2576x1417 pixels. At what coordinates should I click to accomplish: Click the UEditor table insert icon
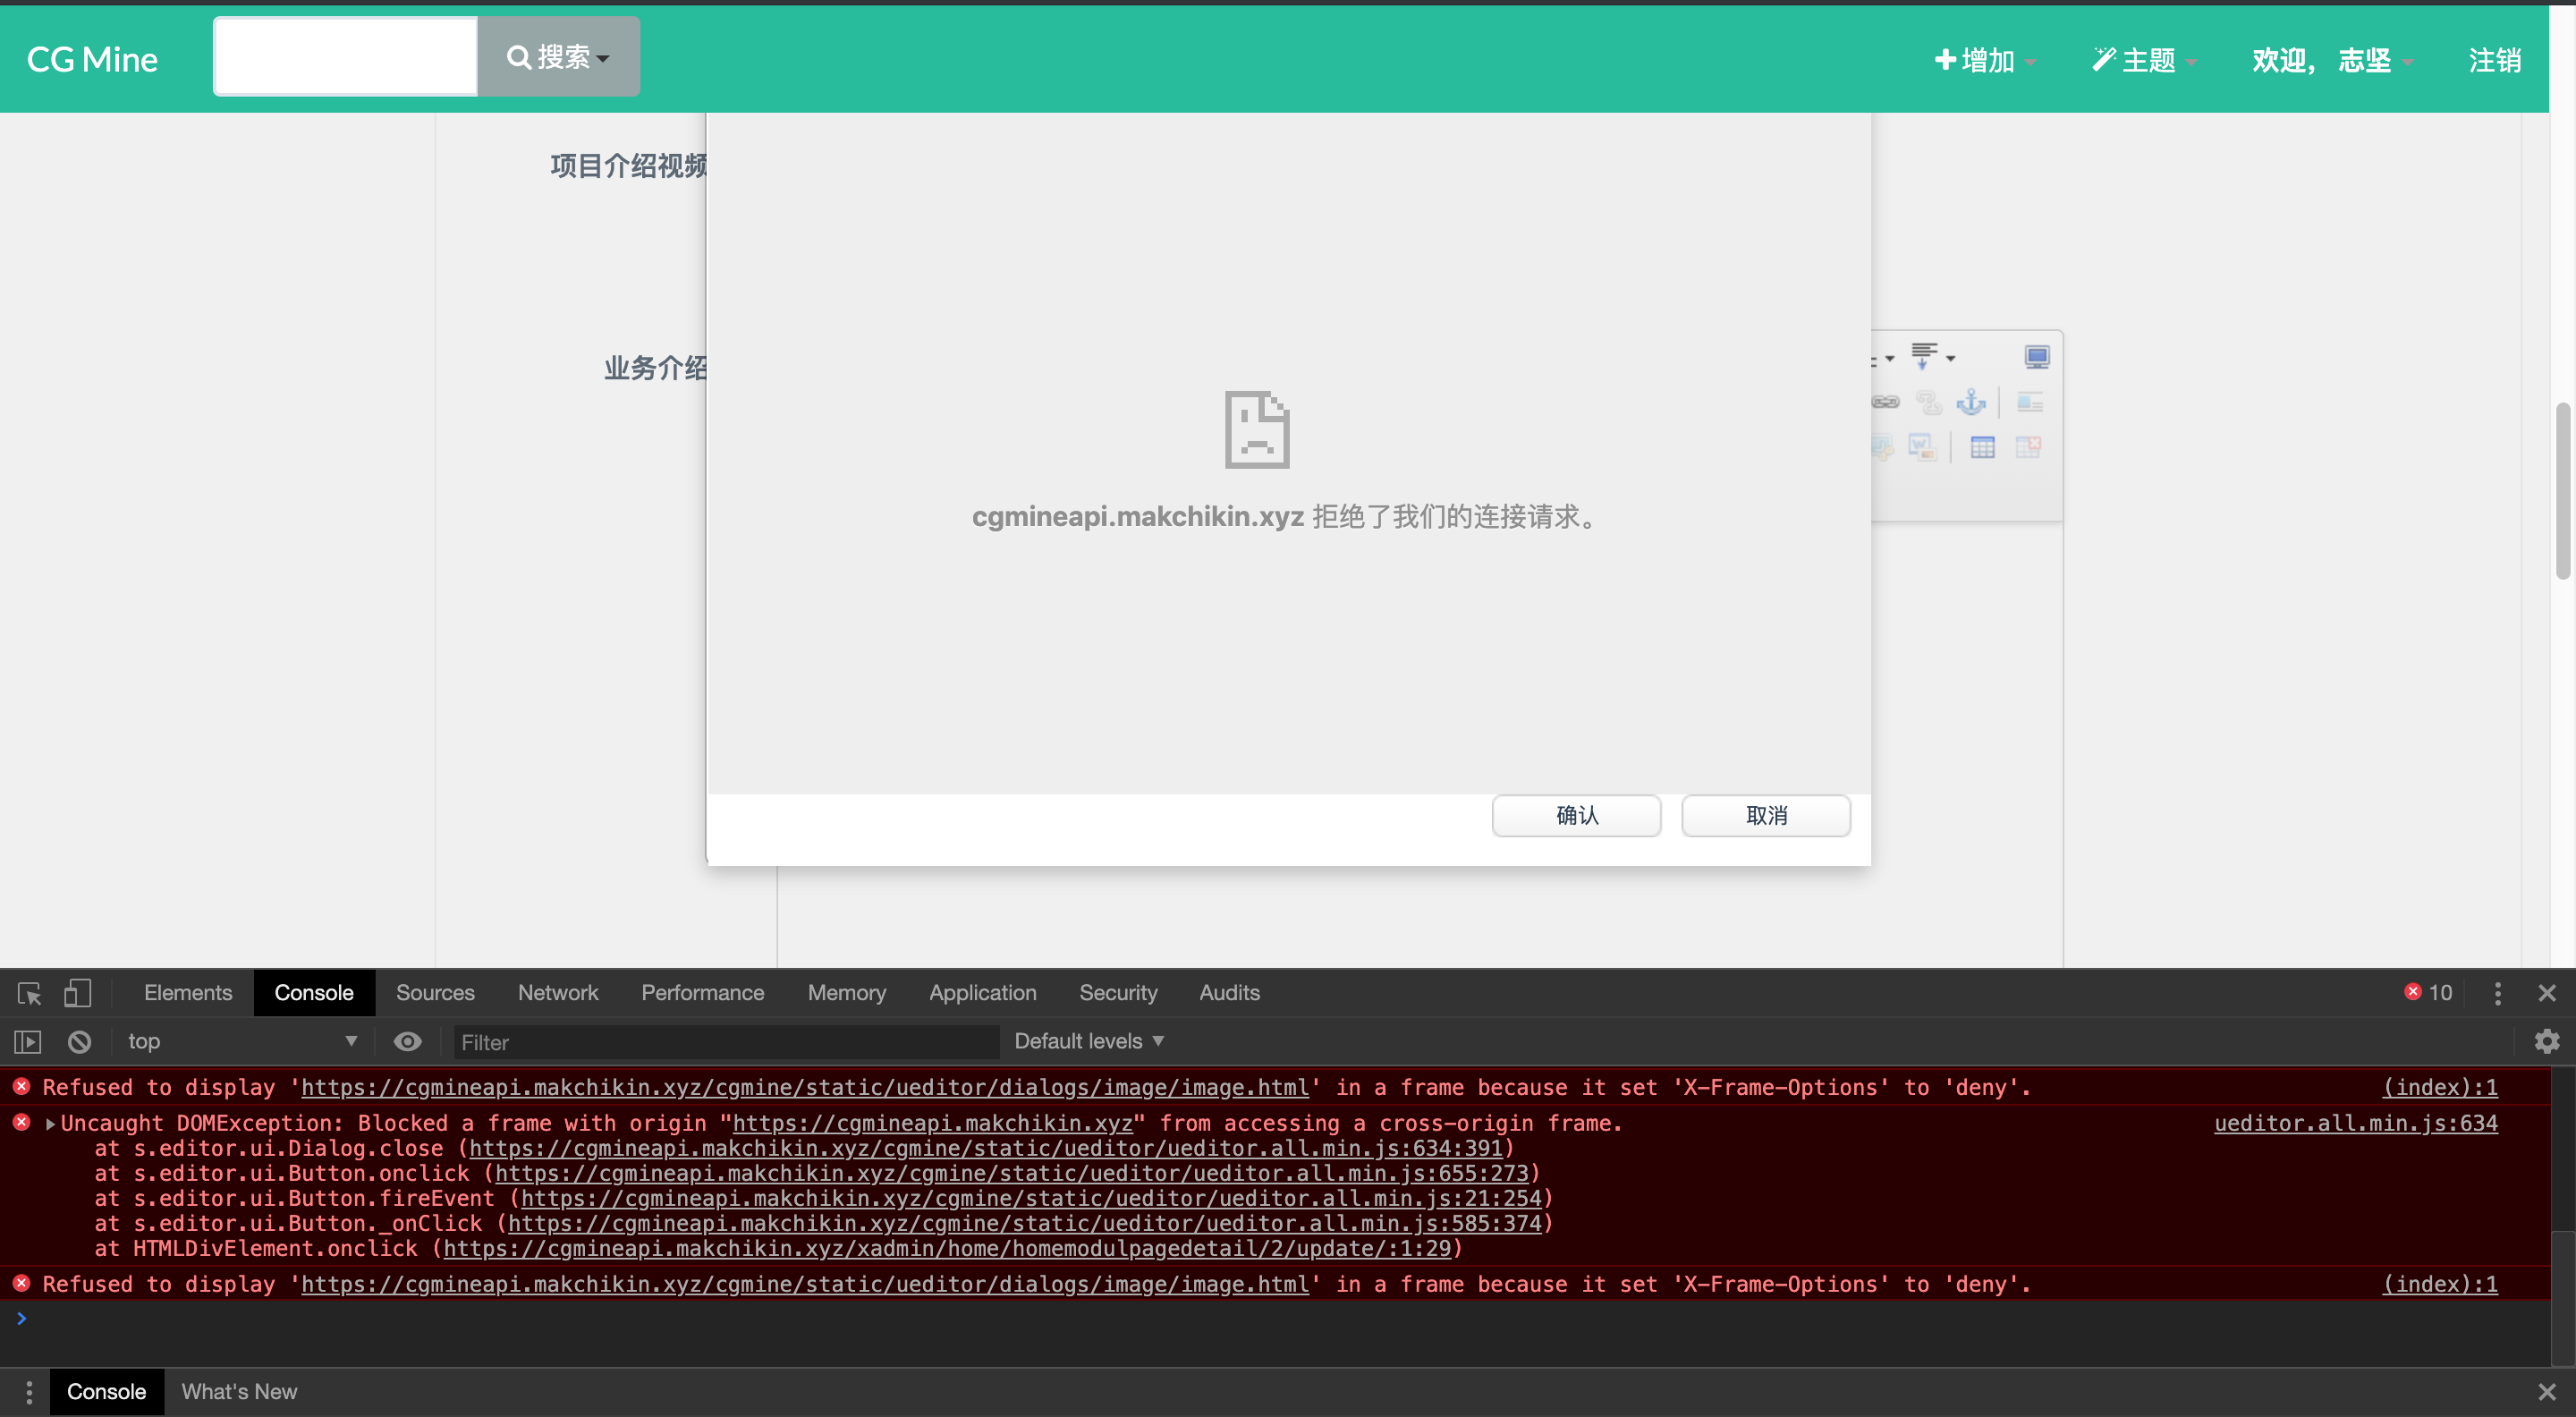click(x=1983, y=446)
